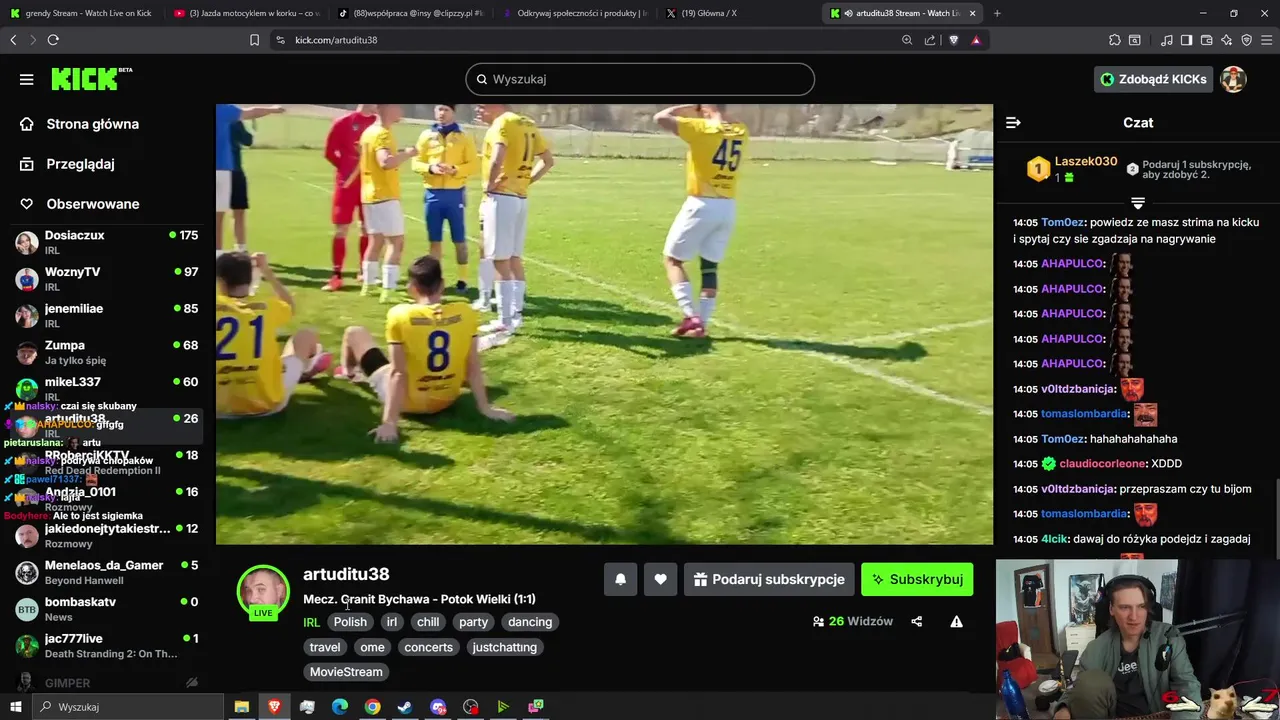Screen dimensions: 1280x720
Task: Open Google Chrome from the taskbar
Action: click(x=372, y=707)
